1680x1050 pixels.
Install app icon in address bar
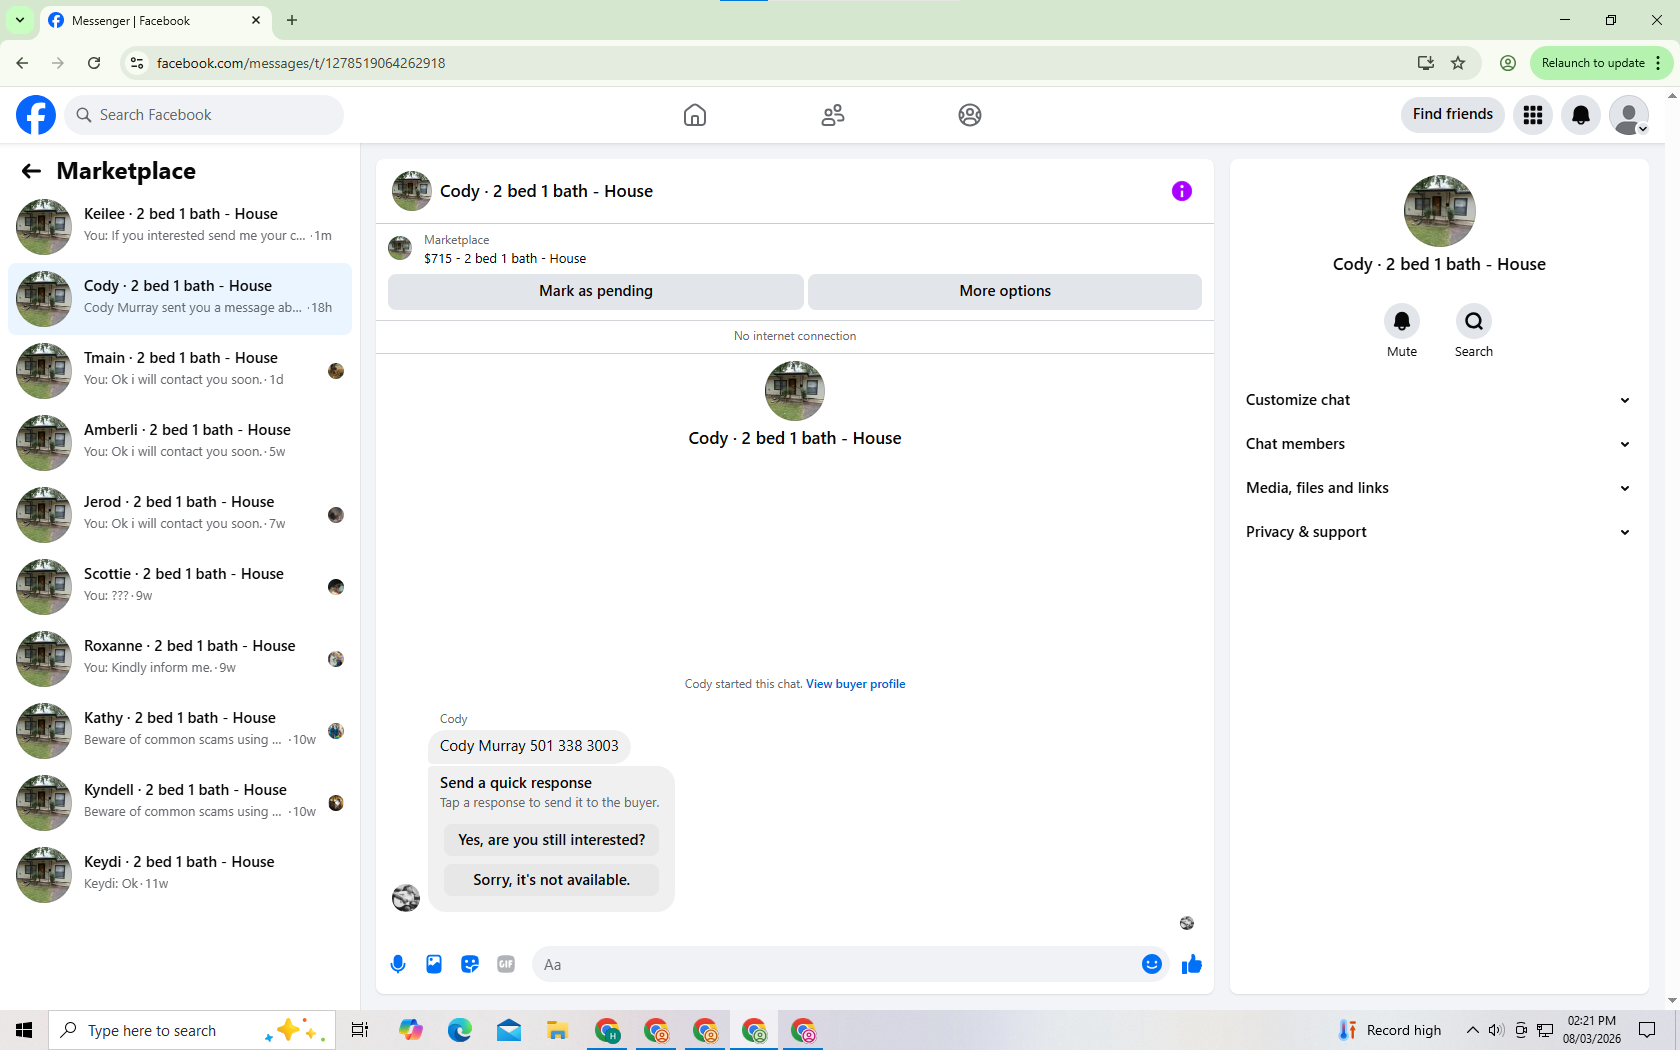1426,63
